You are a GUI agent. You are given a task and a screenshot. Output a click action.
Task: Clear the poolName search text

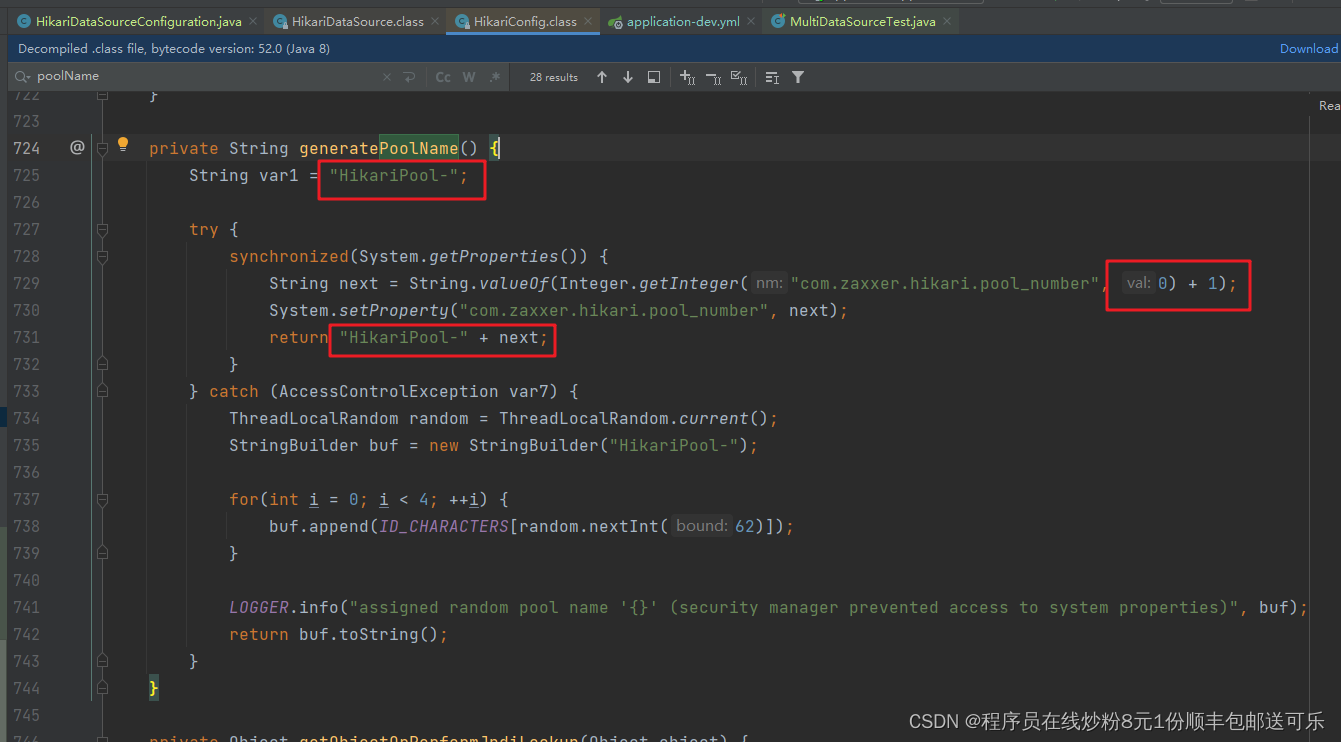pos(388,77)
